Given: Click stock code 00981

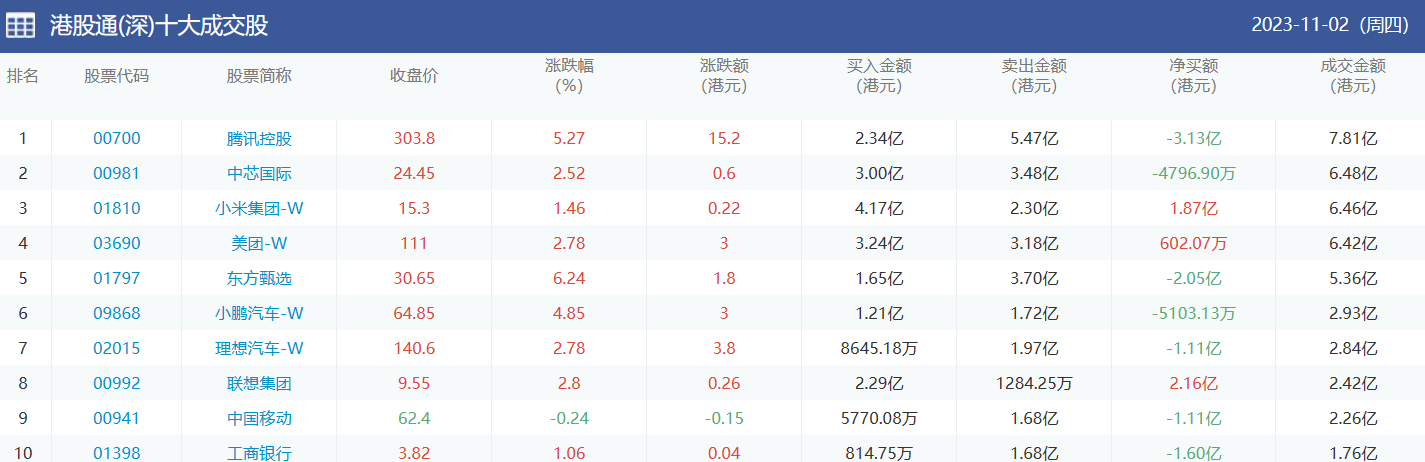Looking at the screenshot, I should 117,173.
